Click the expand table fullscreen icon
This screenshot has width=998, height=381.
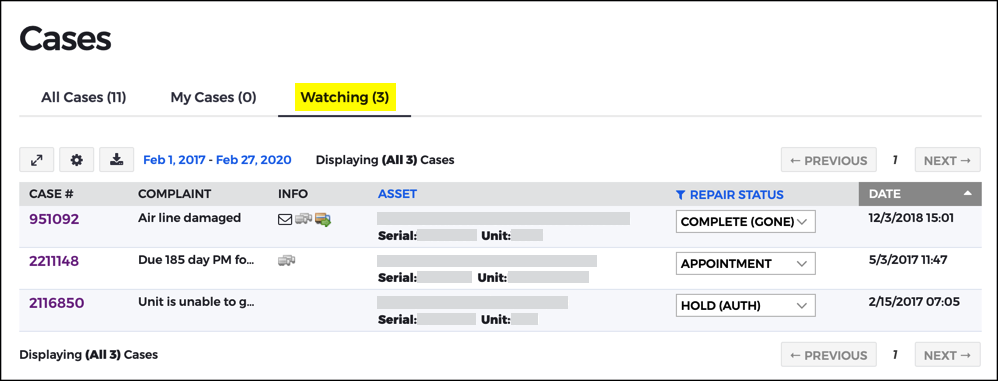coord(37,160)
